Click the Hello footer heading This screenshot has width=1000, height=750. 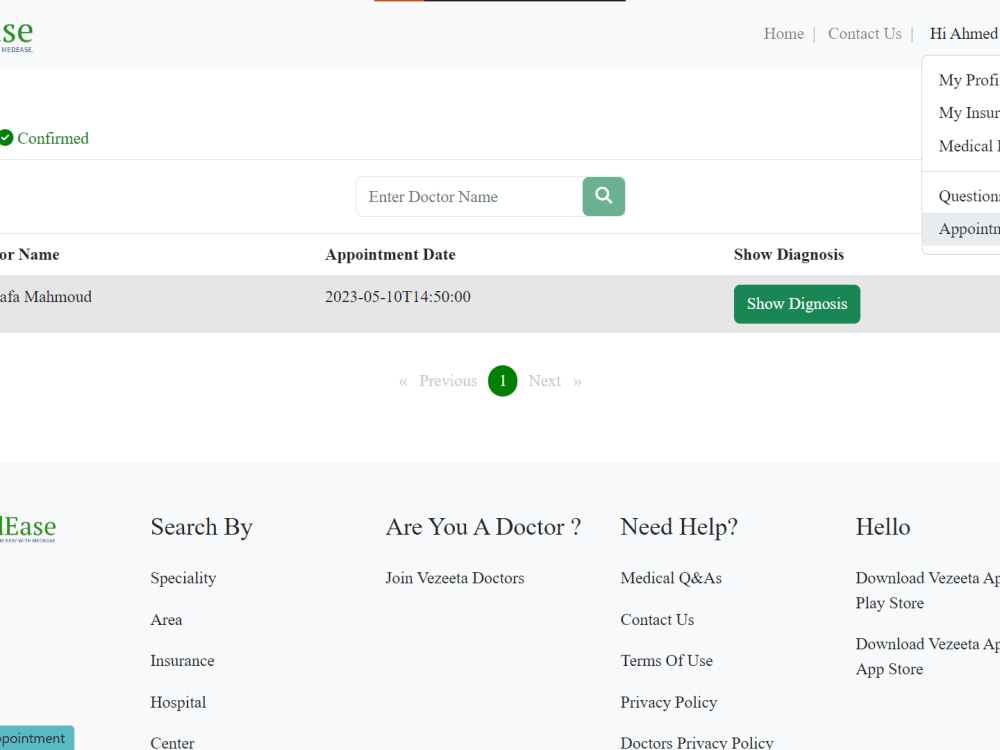tap(883, 527)
